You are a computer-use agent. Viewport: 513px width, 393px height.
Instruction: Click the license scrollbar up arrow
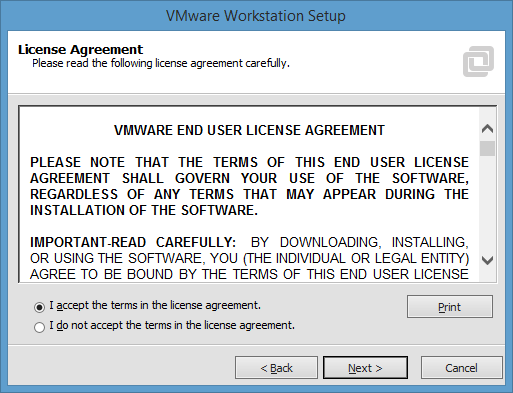point(488,129)
